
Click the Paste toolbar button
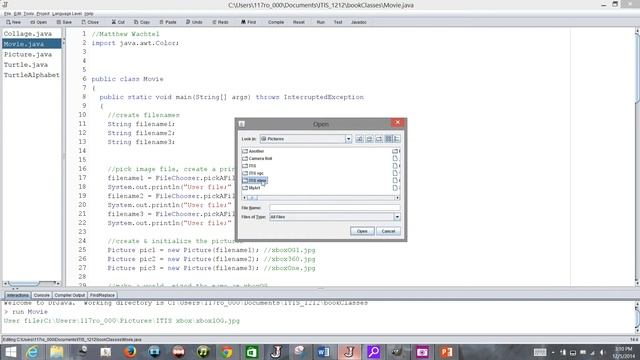point(168,22)
